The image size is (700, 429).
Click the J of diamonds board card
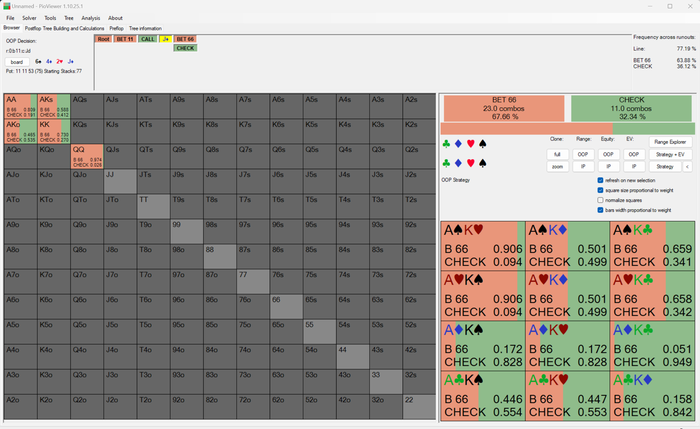[71, 62]
